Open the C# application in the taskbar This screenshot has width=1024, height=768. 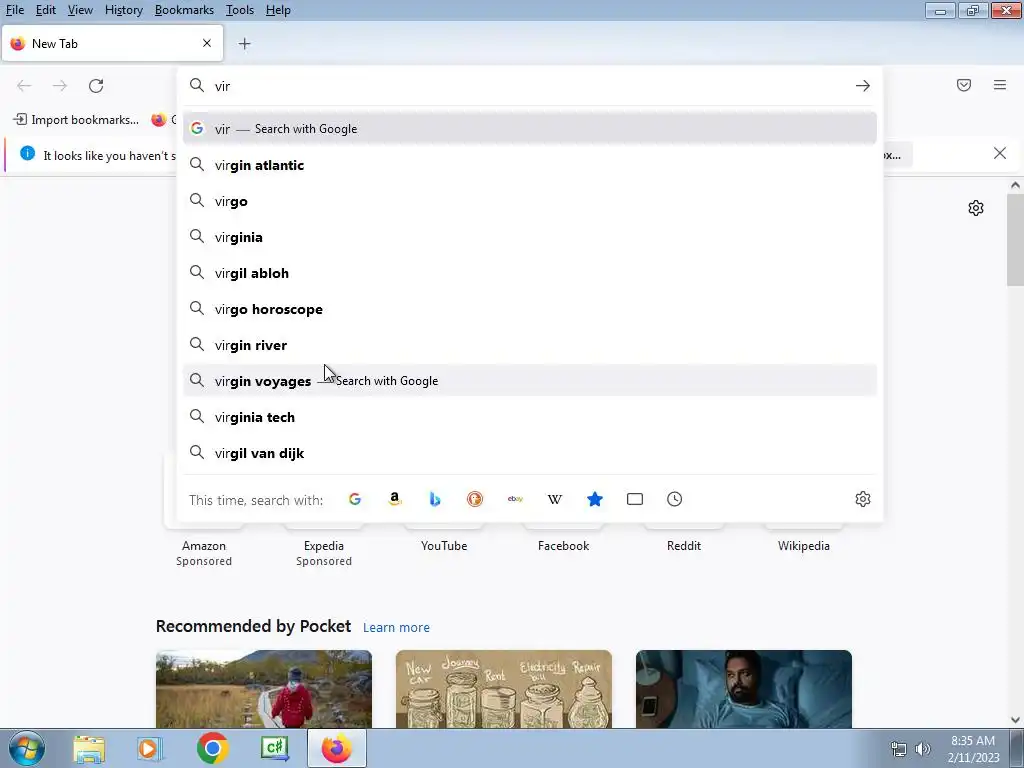coord(274,749)
